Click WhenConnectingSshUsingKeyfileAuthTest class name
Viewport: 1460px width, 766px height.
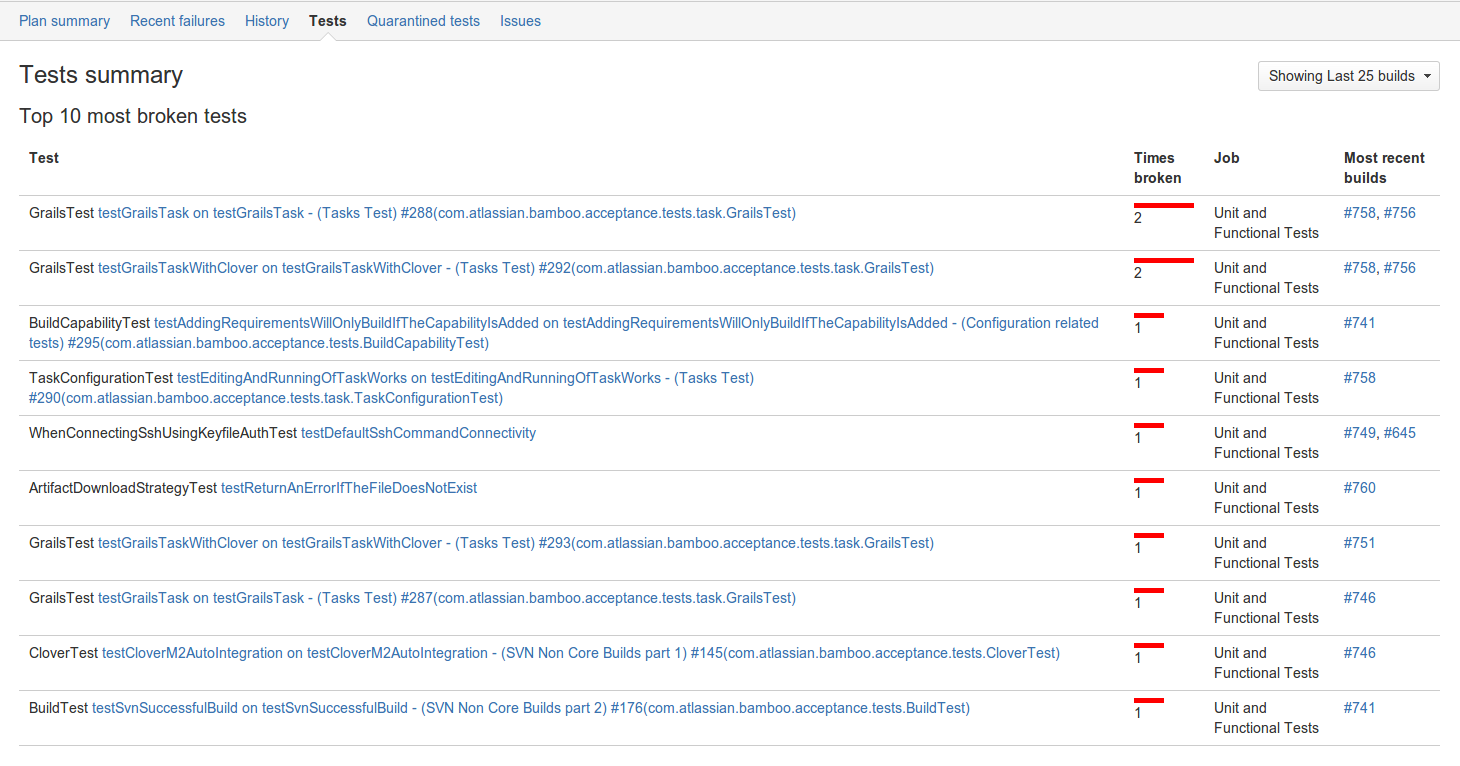pyautogui.click(x=163, y=433)
